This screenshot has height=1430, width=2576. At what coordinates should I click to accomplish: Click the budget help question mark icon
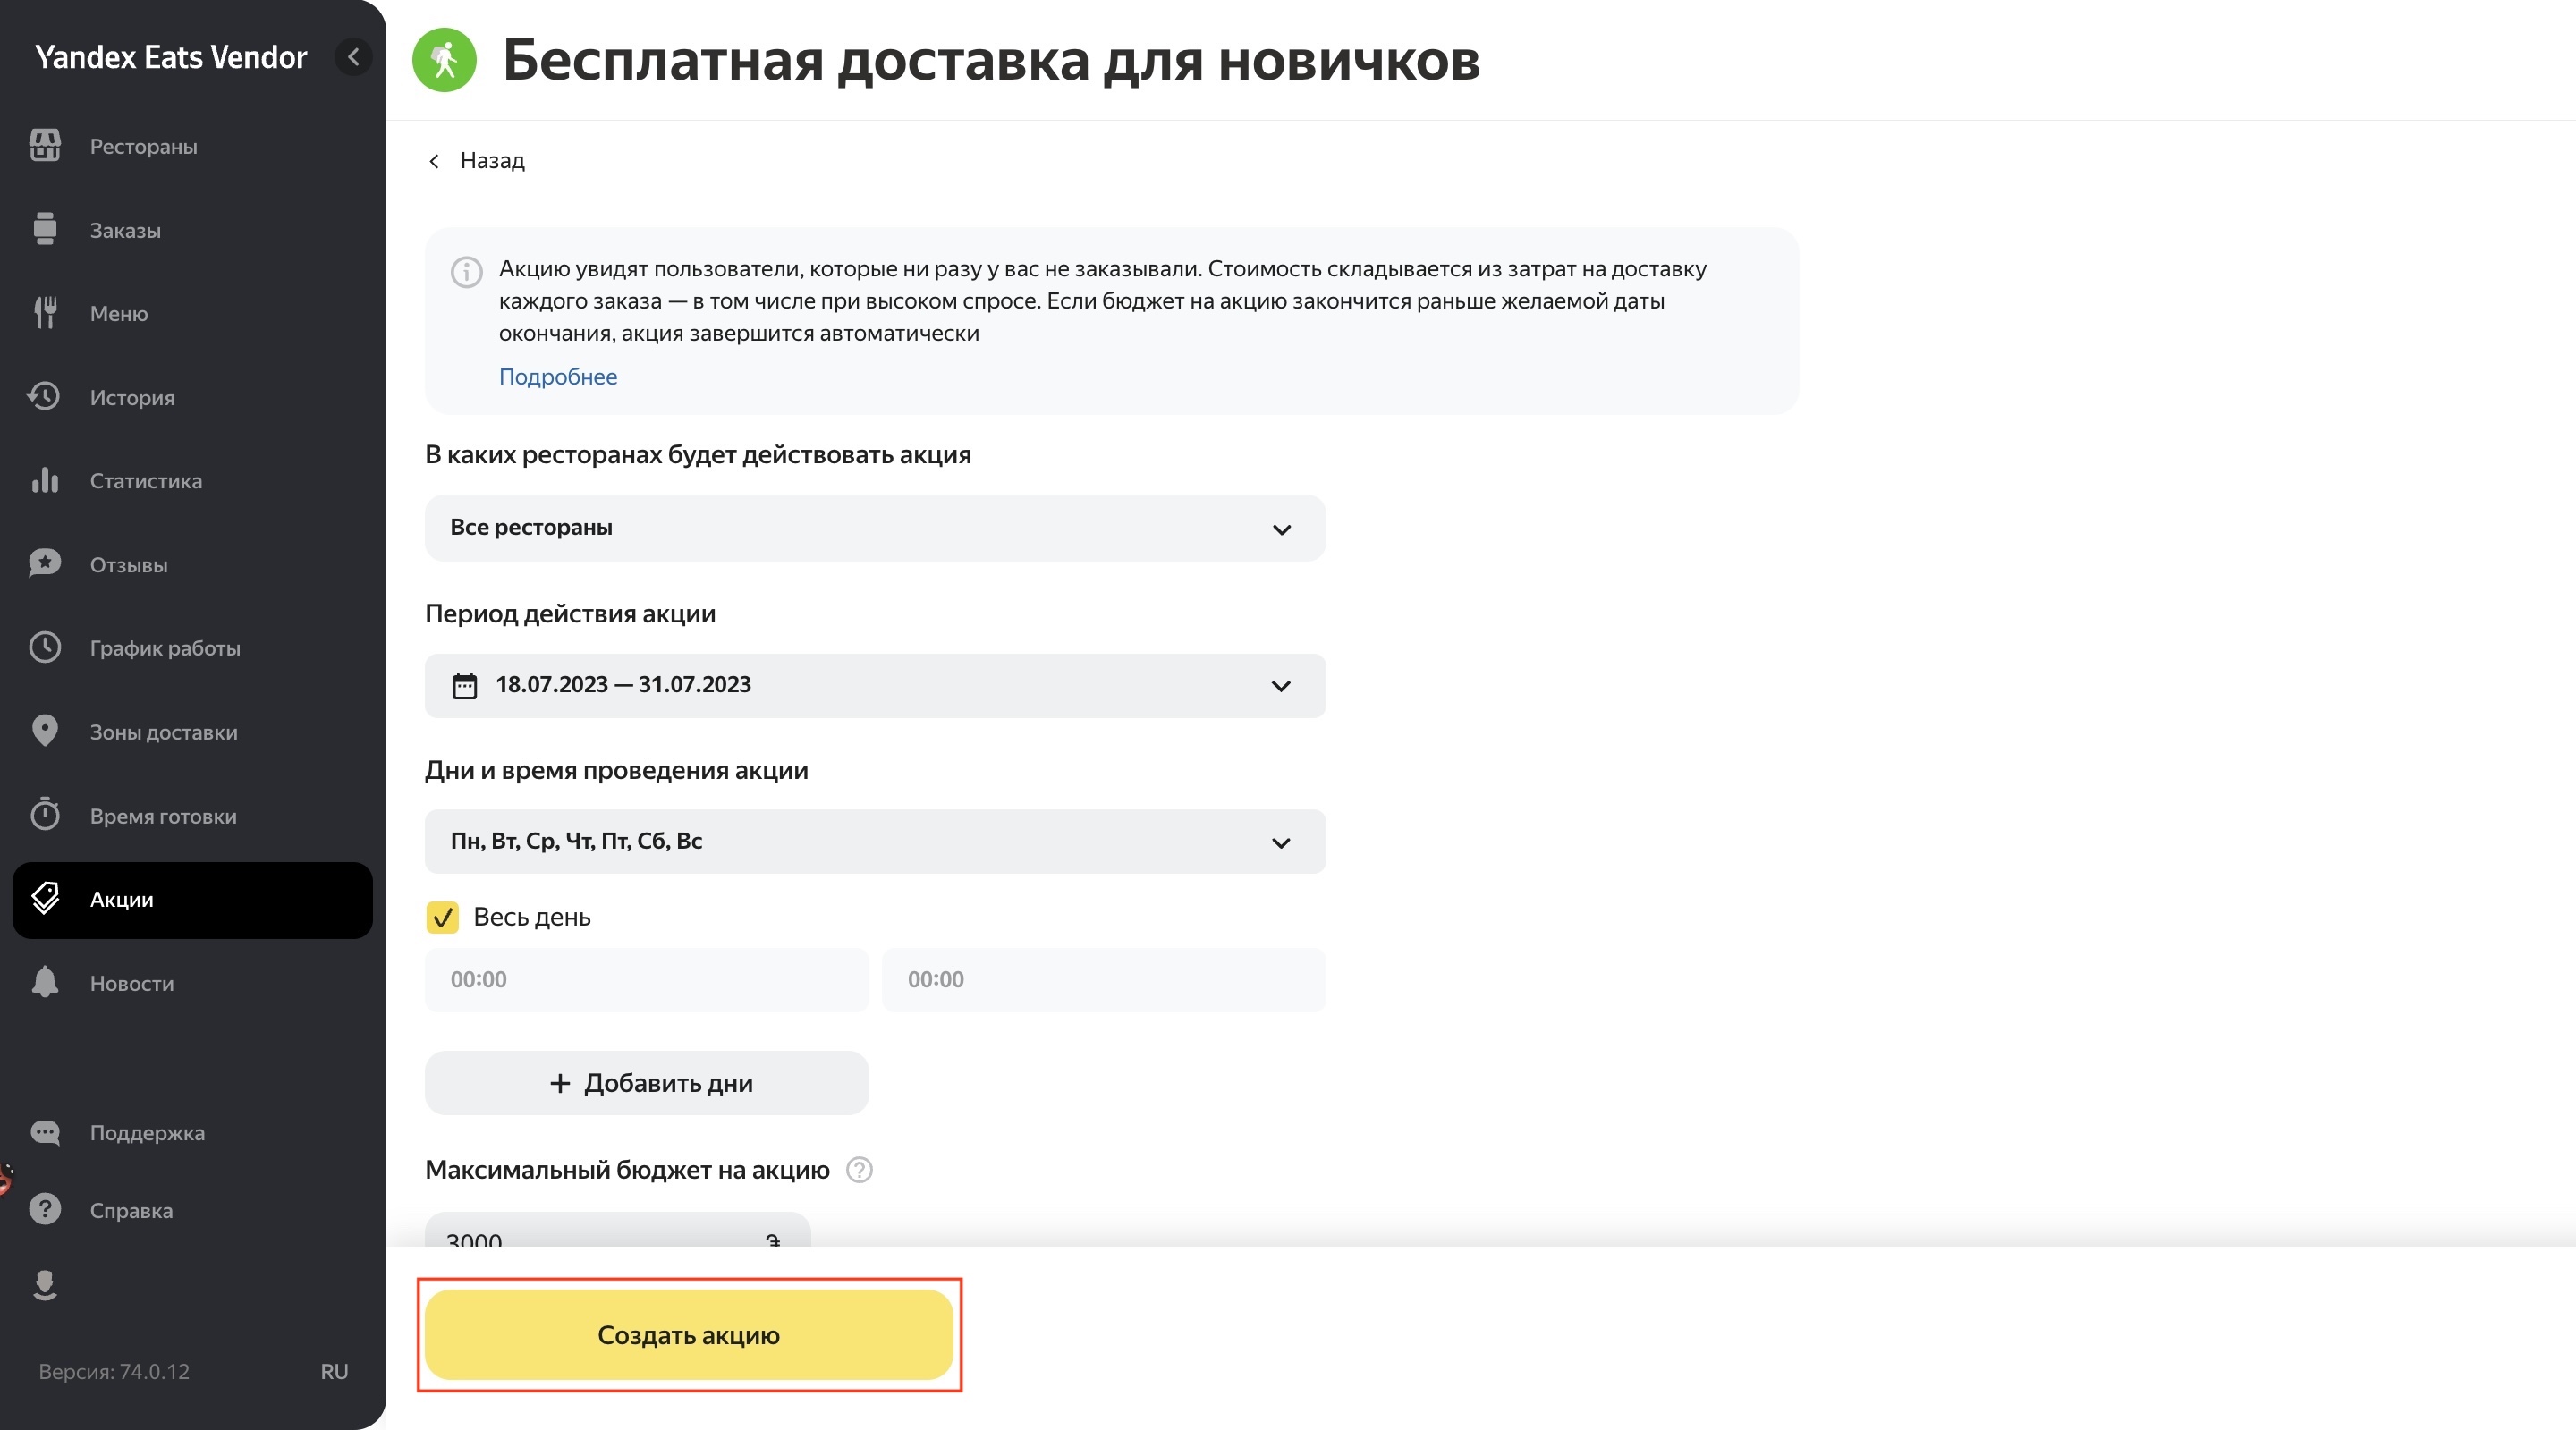859,1170
